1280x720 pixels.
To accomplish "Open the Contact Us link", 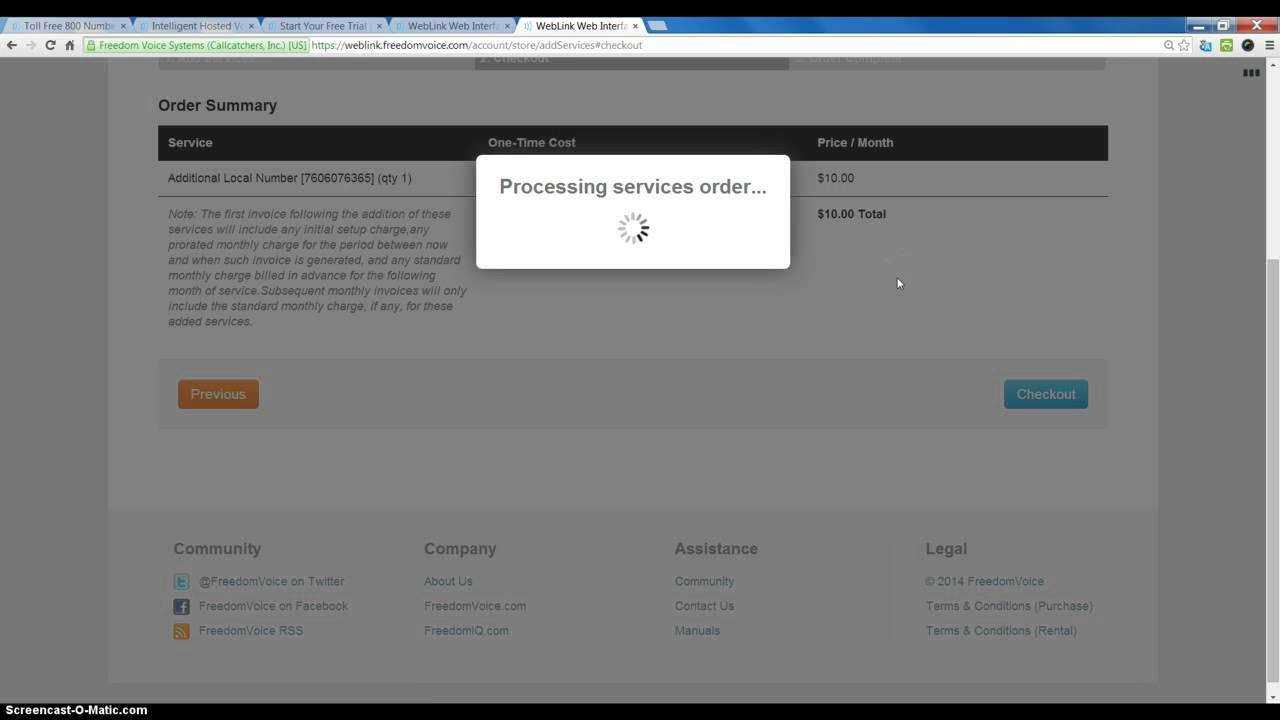I will 704,606.
